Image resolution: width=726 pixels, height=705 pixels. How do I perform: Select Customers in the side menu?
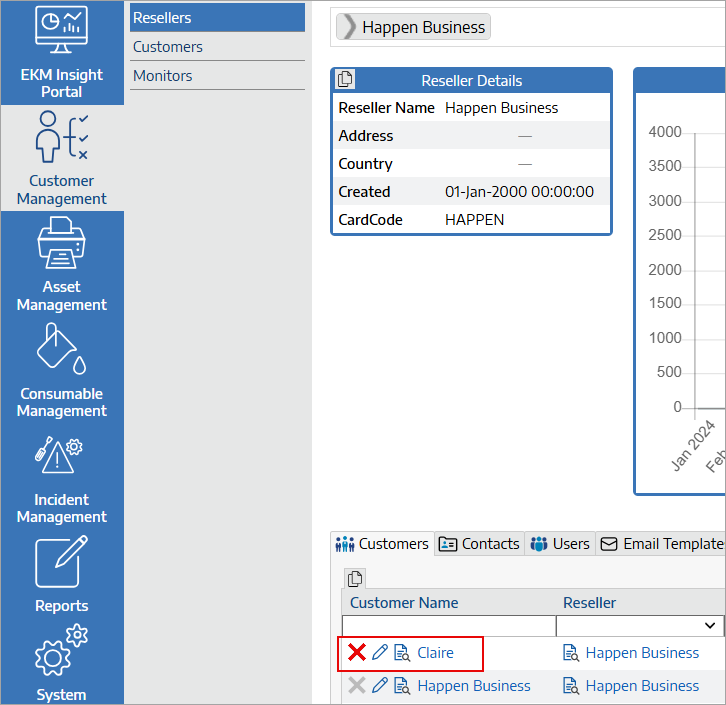pyautogui.click(x=168, y=47)
